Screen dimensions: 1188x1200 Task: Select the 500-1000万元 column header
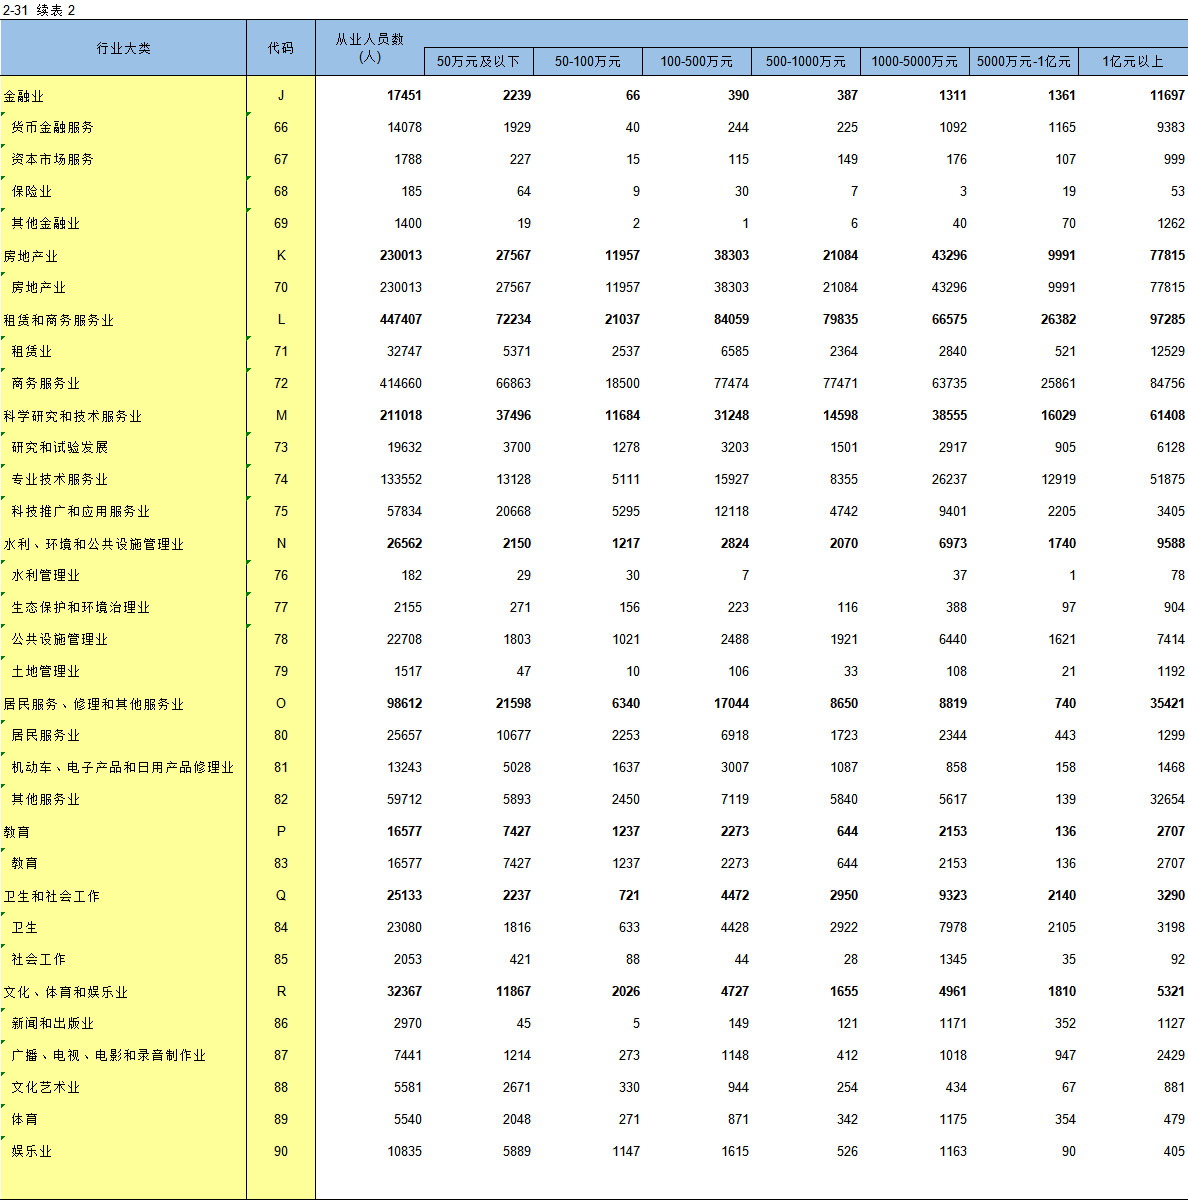coord(805,61)
